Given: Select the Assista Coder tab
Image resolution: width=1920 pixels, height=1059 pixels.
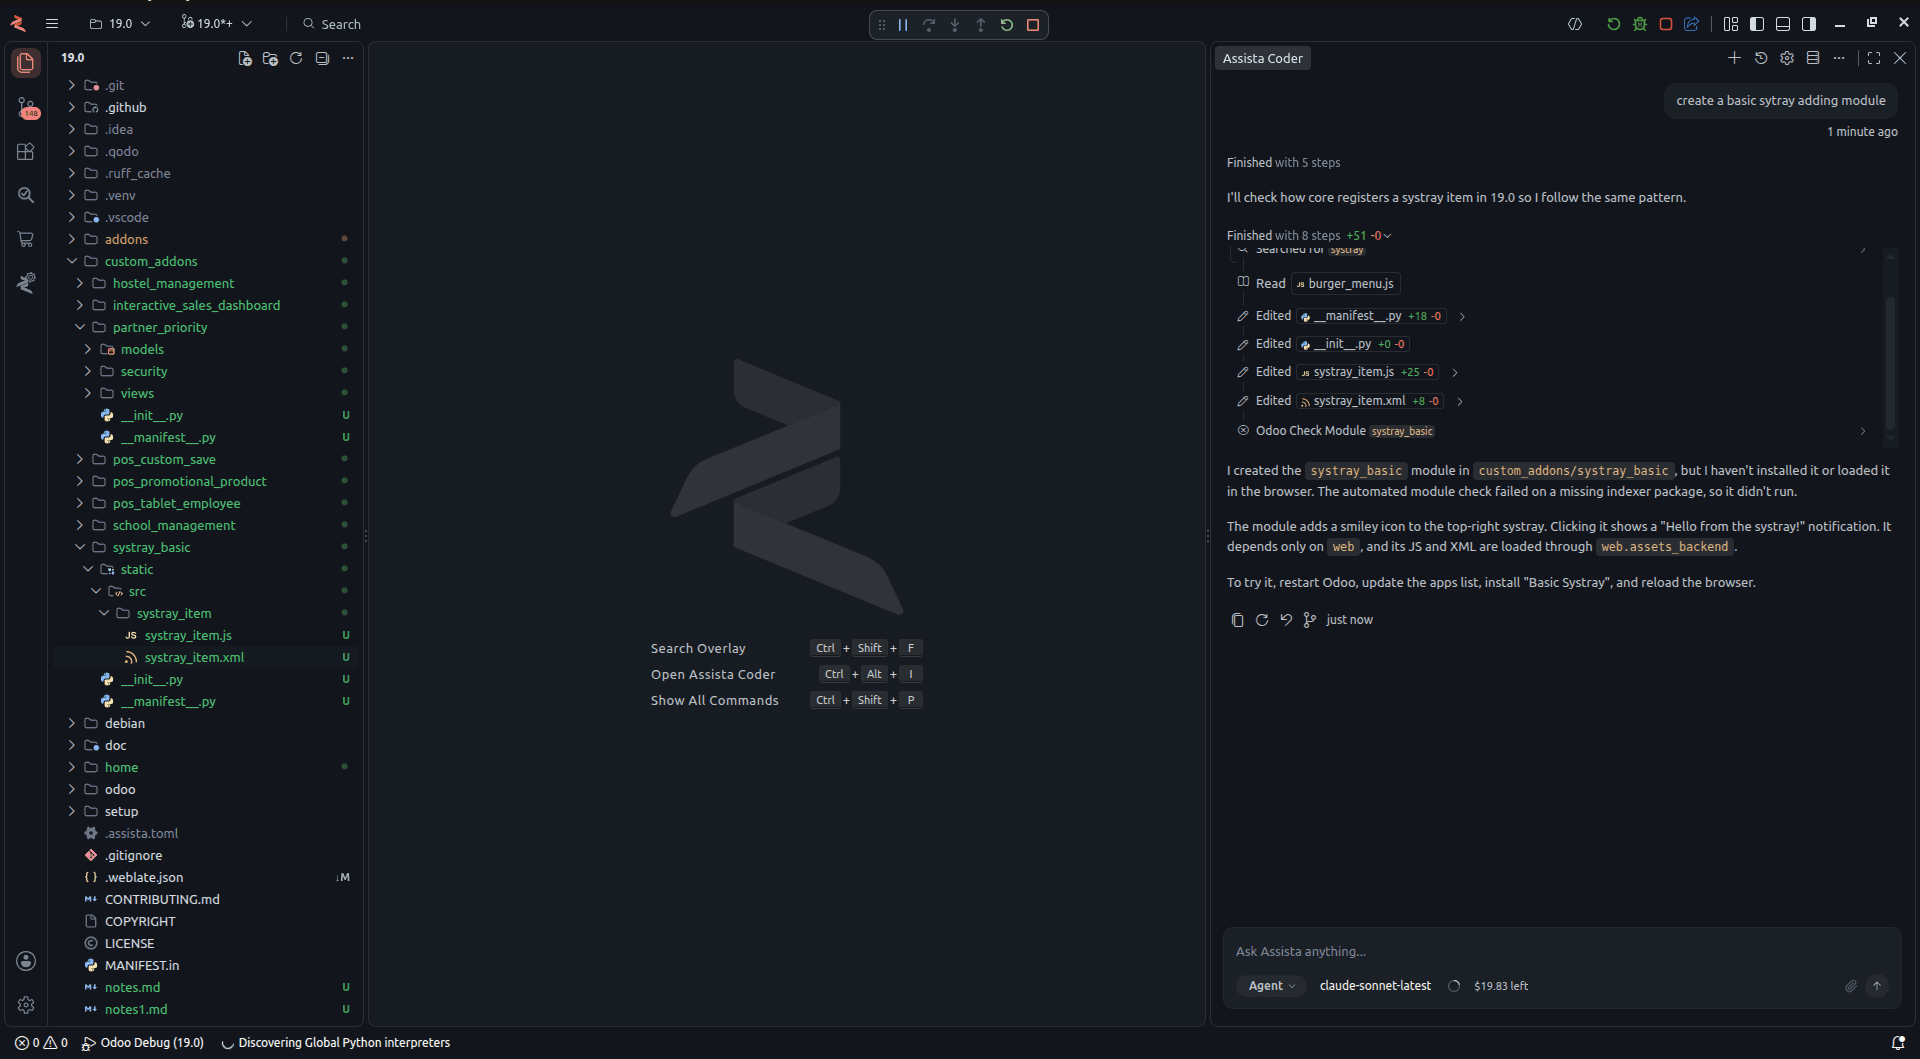Looking at the screenshot, I should point(1262,58).
